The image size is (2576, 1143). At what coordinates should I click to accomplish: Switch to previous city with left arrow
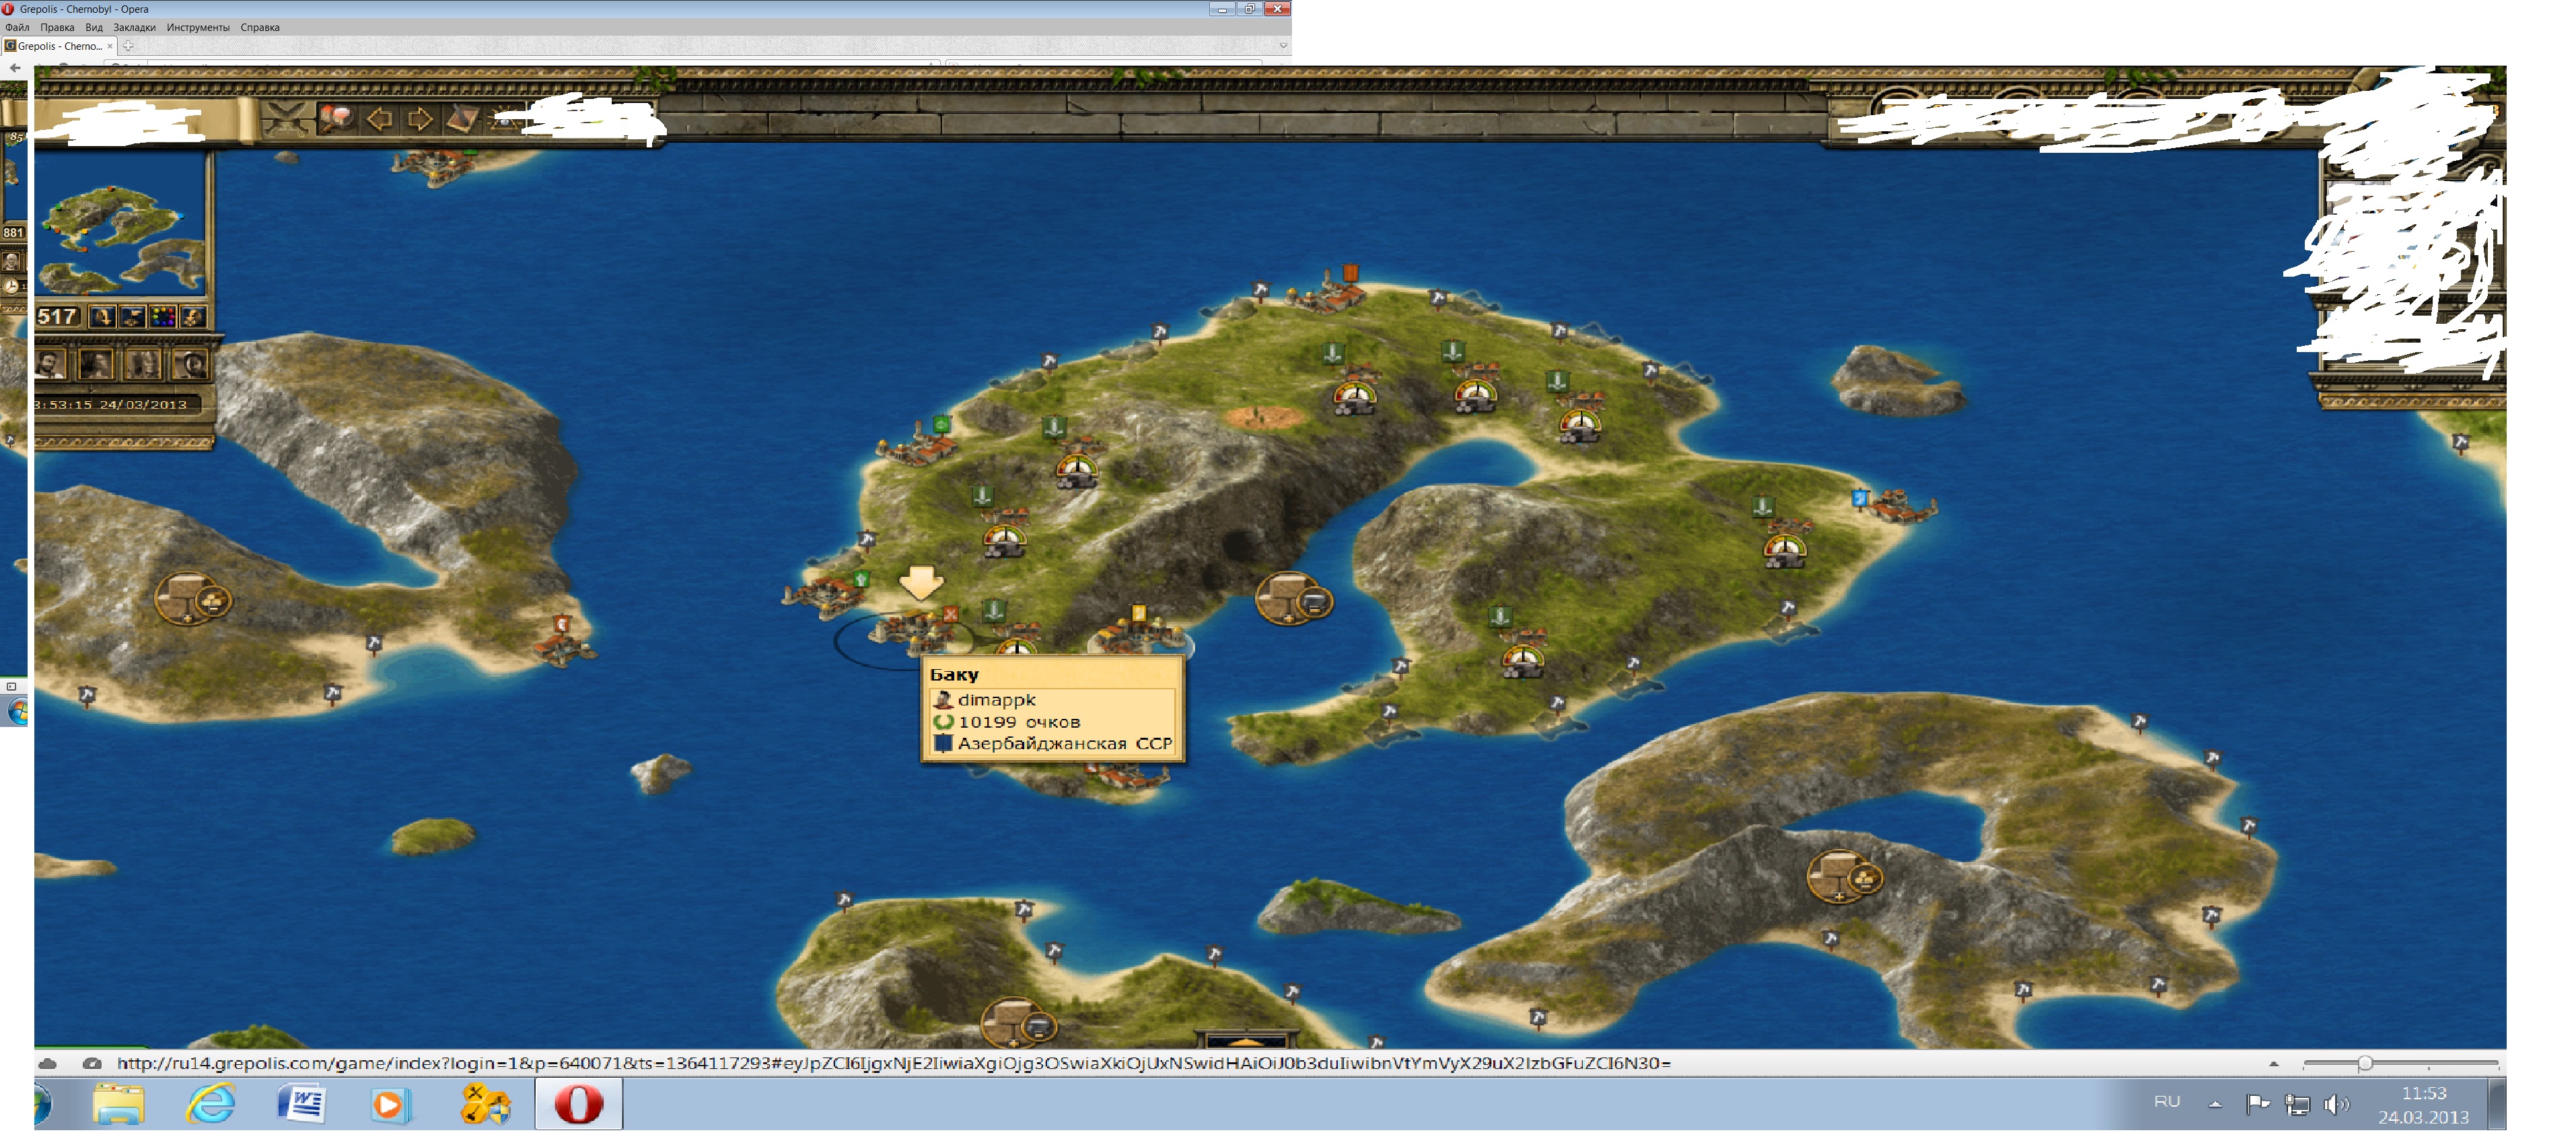pos(380,120)
